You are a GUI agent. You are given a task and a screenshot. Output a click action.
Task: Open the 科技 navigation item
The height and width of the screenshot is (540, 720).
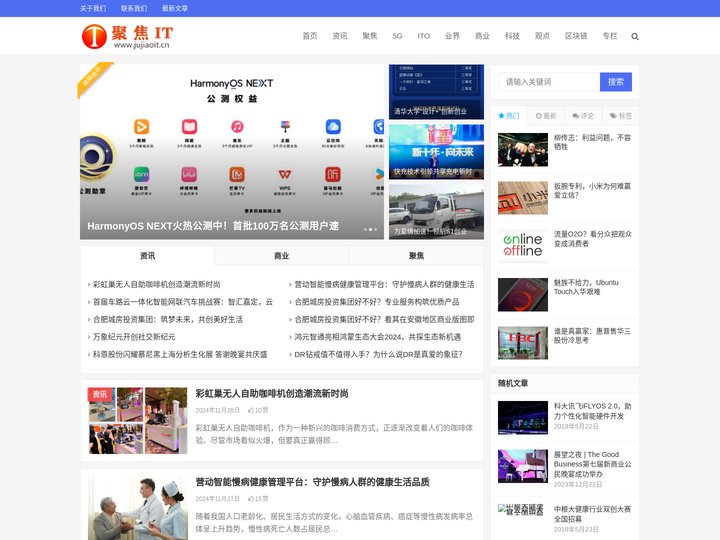[x=512, y=36]
